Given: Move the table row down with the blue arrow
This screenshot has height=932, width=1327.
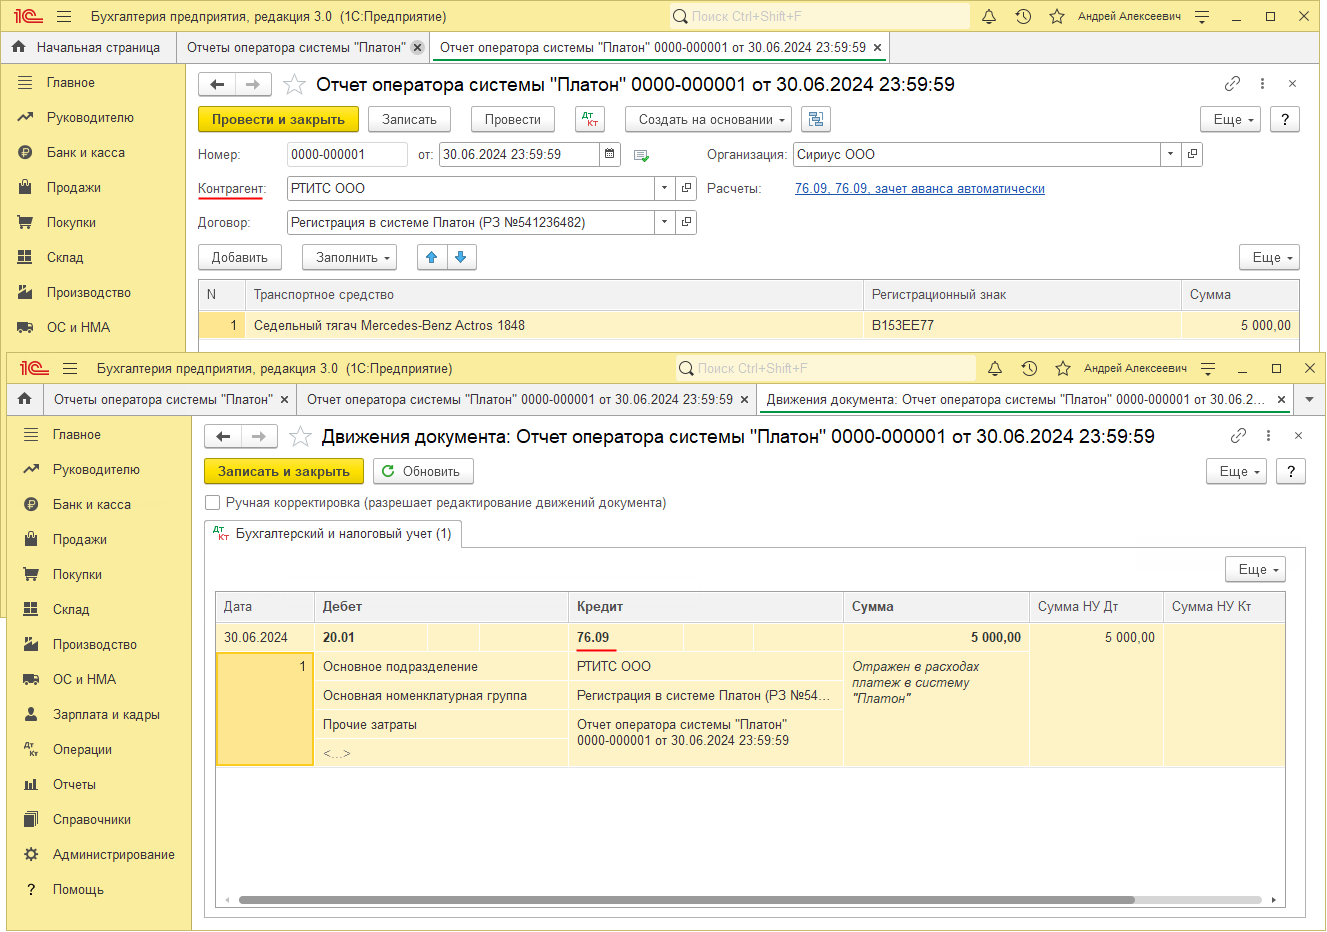Looking at the screenshot, I should tap(461, 257).
